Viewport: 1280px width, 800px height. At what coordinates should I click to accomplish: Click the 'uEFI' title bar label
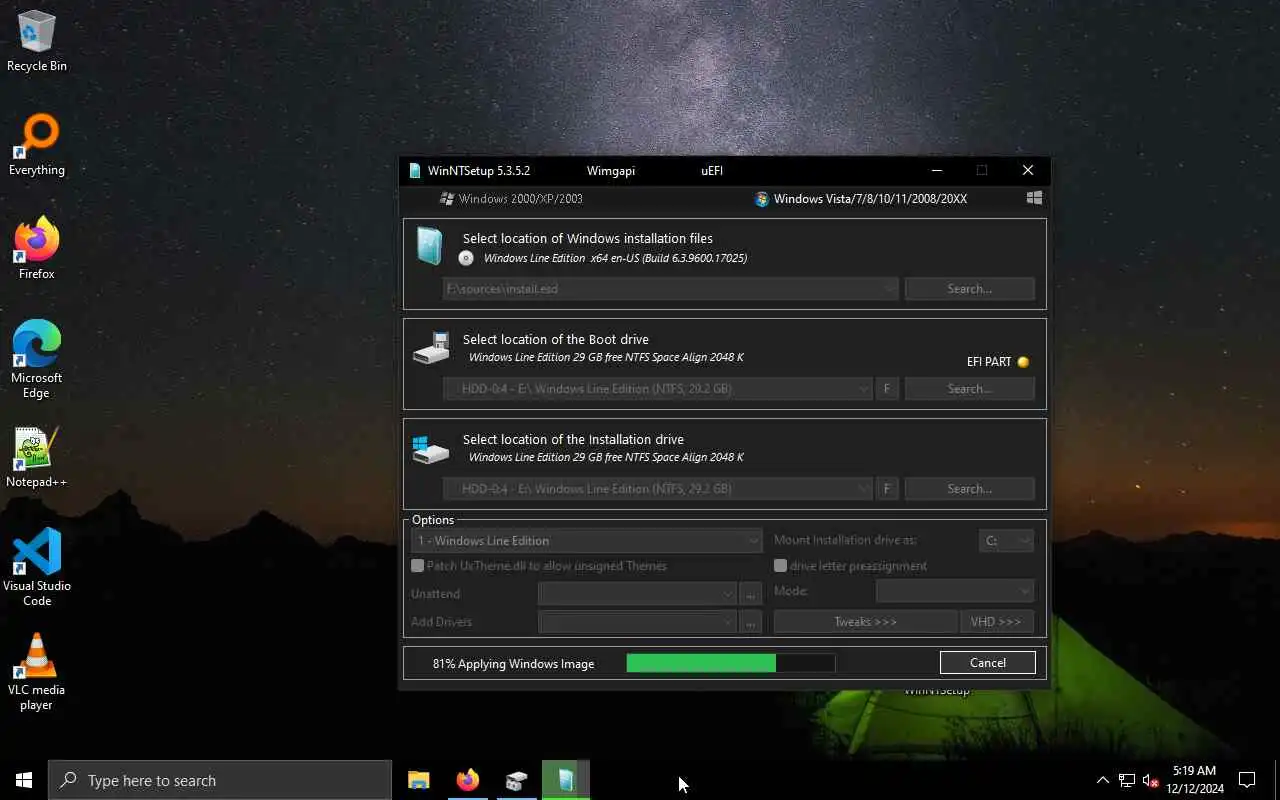(x=712, y=171)
